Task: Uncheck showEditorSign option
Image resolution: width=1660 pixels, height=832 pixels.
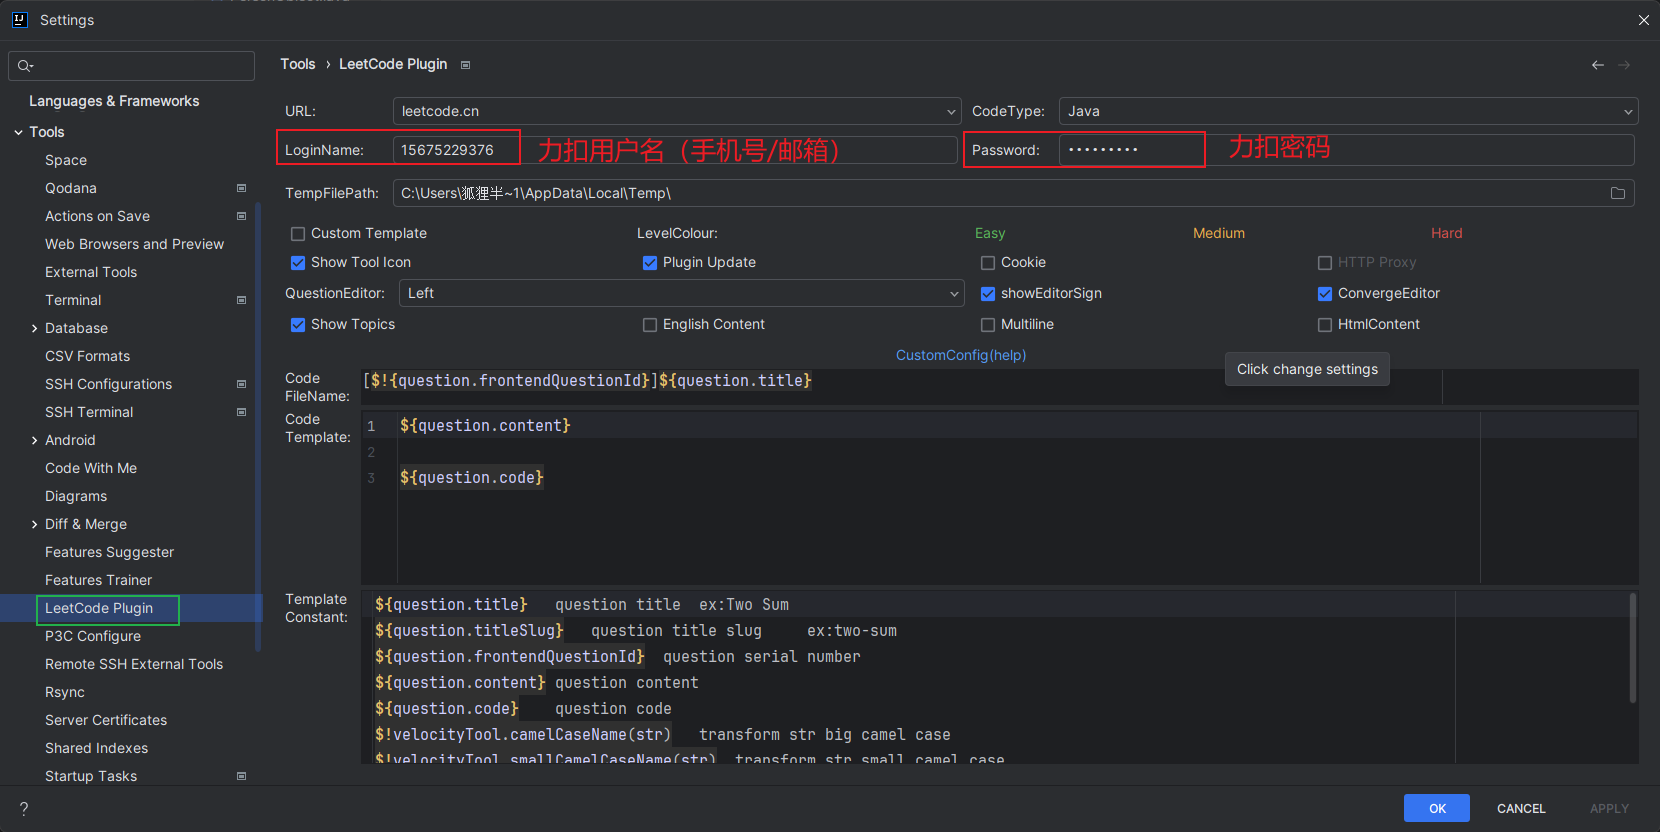Action: pos(988,294)
